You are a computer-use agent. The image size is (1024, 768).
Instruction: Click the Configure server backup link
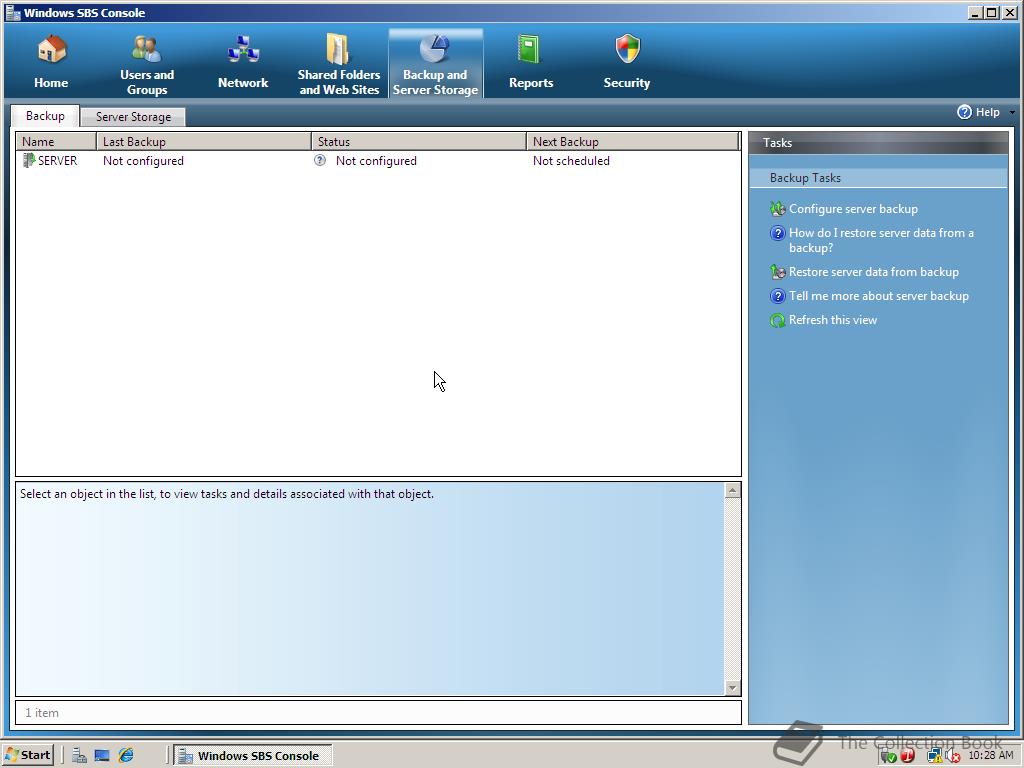pos(853,209)
